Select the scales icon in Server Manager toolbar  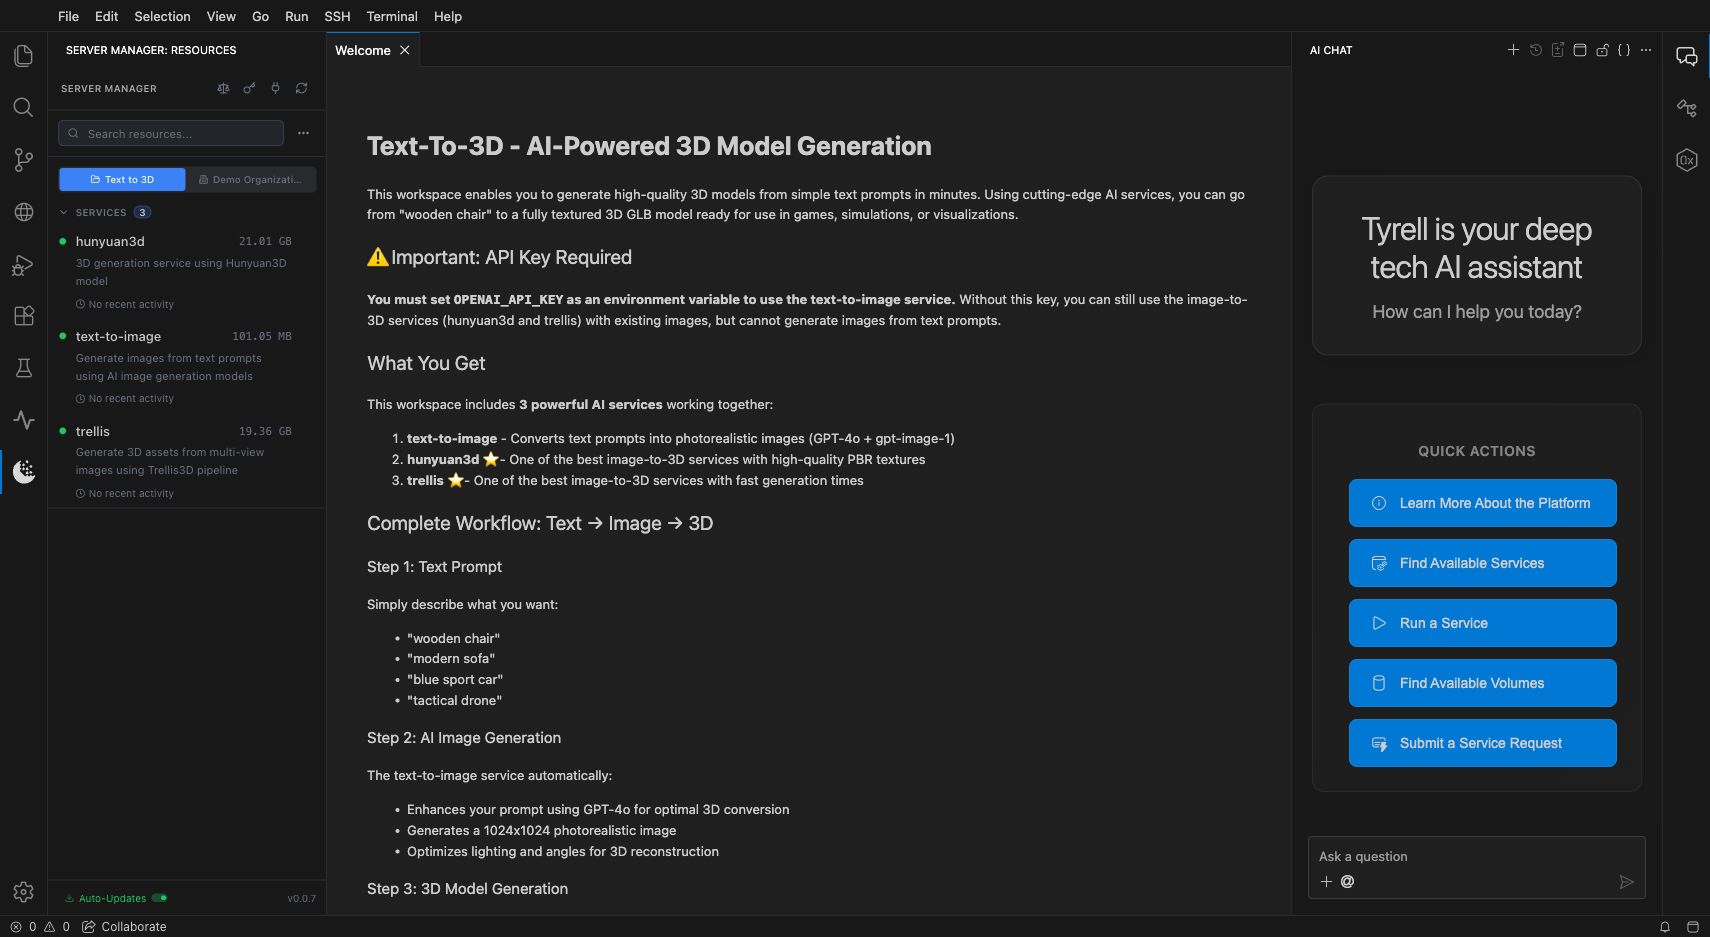click(x=223, y=88)
